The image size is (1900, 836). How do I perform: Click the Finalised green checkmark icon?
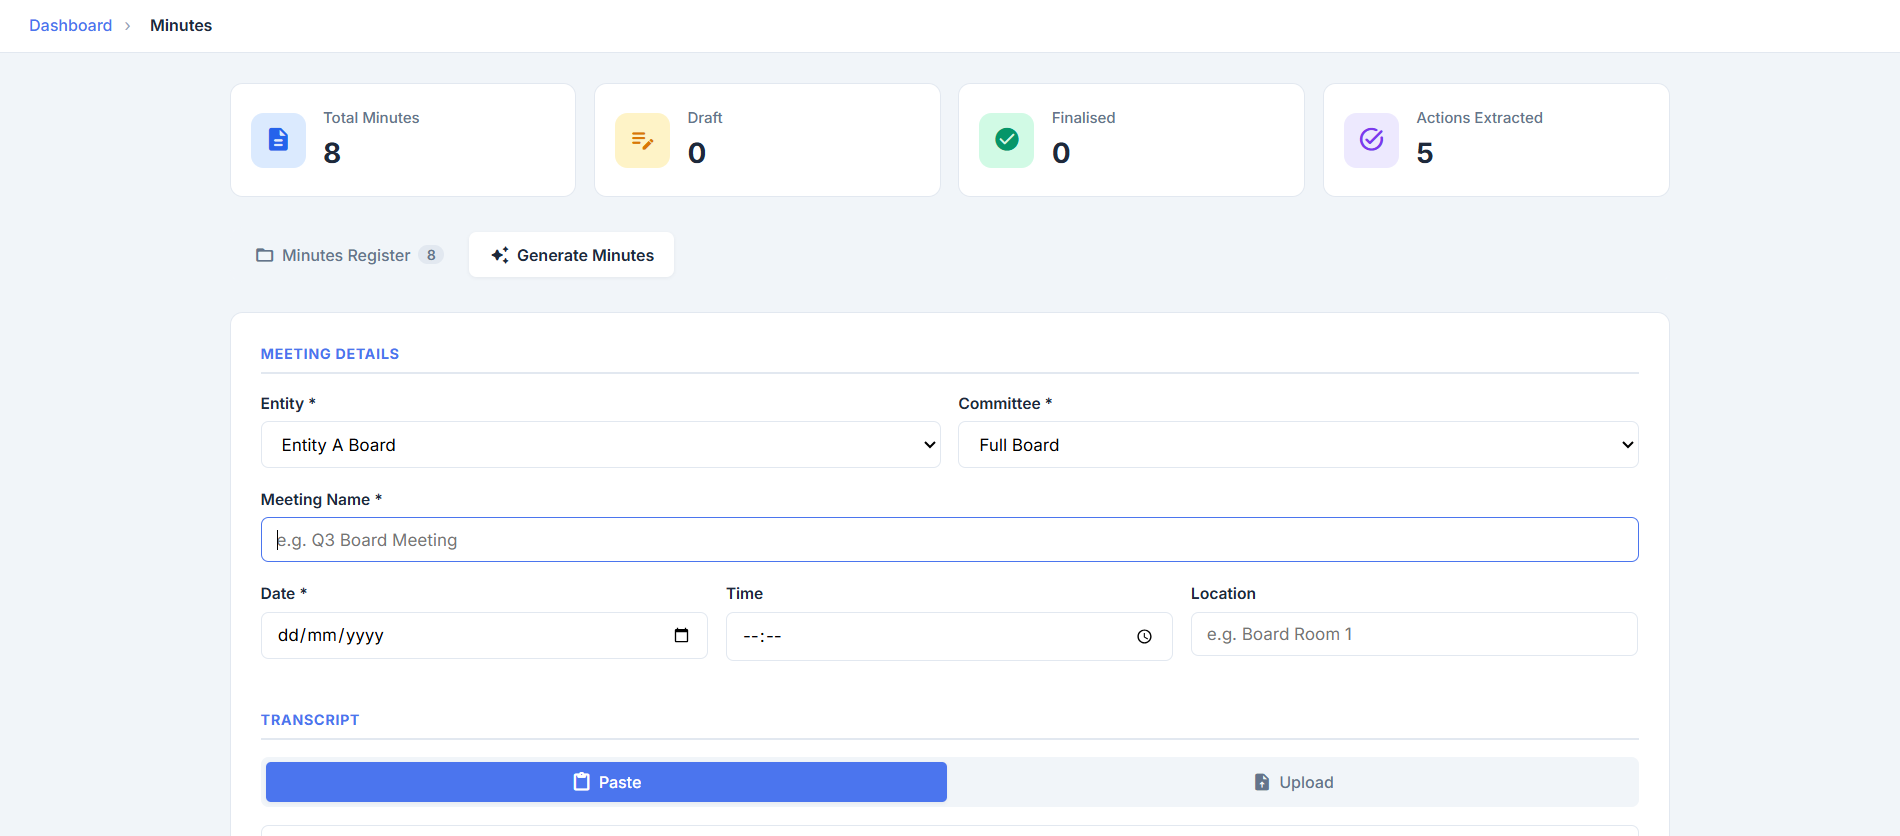(1007, 140)
